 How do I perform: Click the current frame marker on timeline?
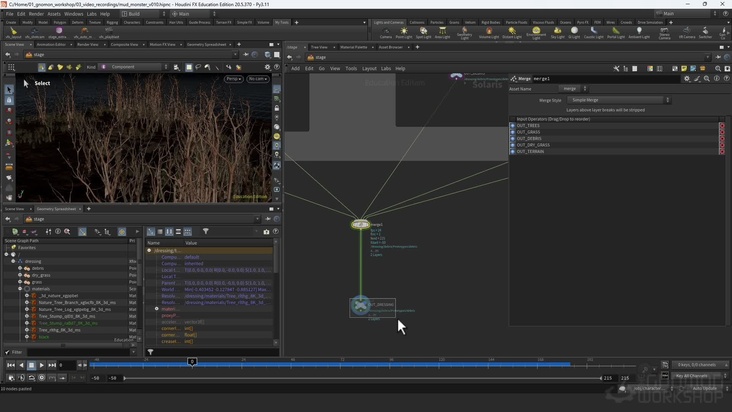[192, 362]
